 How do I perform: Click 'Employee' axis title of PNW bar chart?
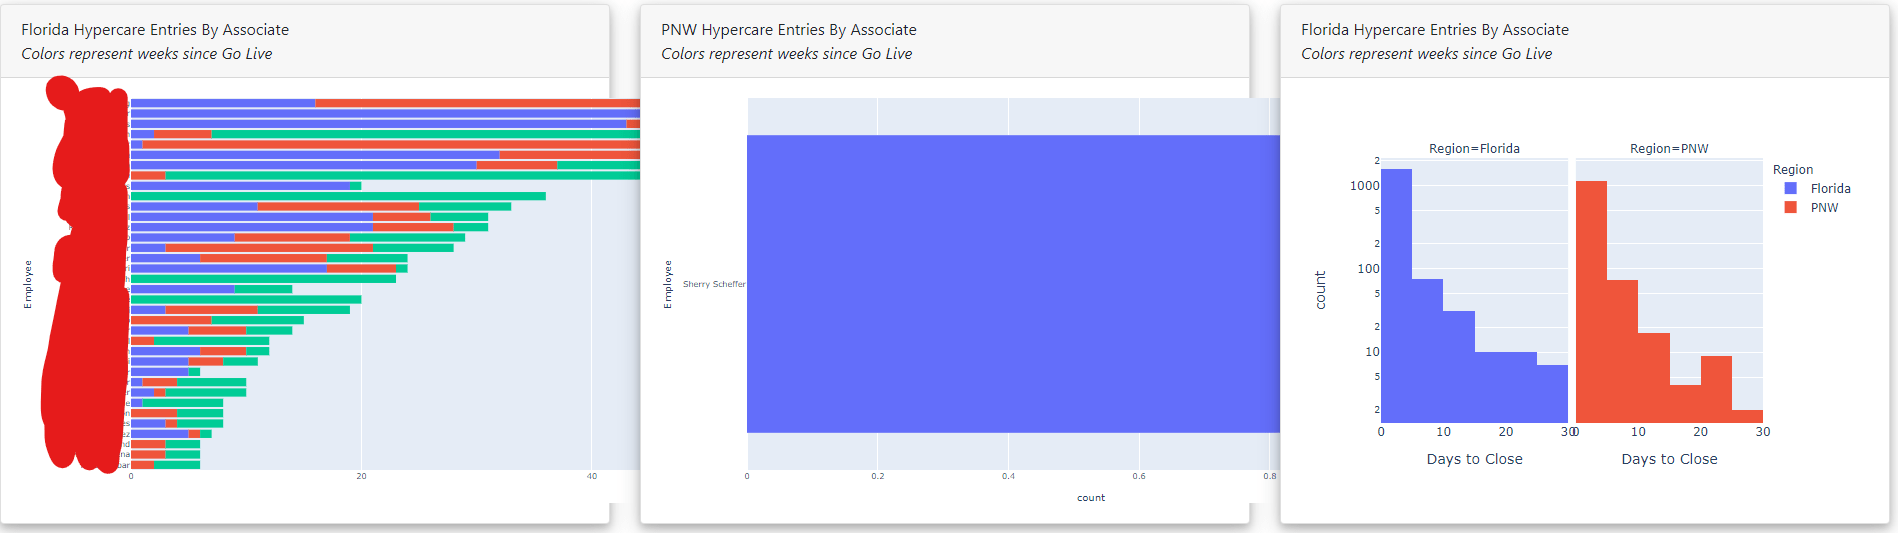(x=668, y=284)
